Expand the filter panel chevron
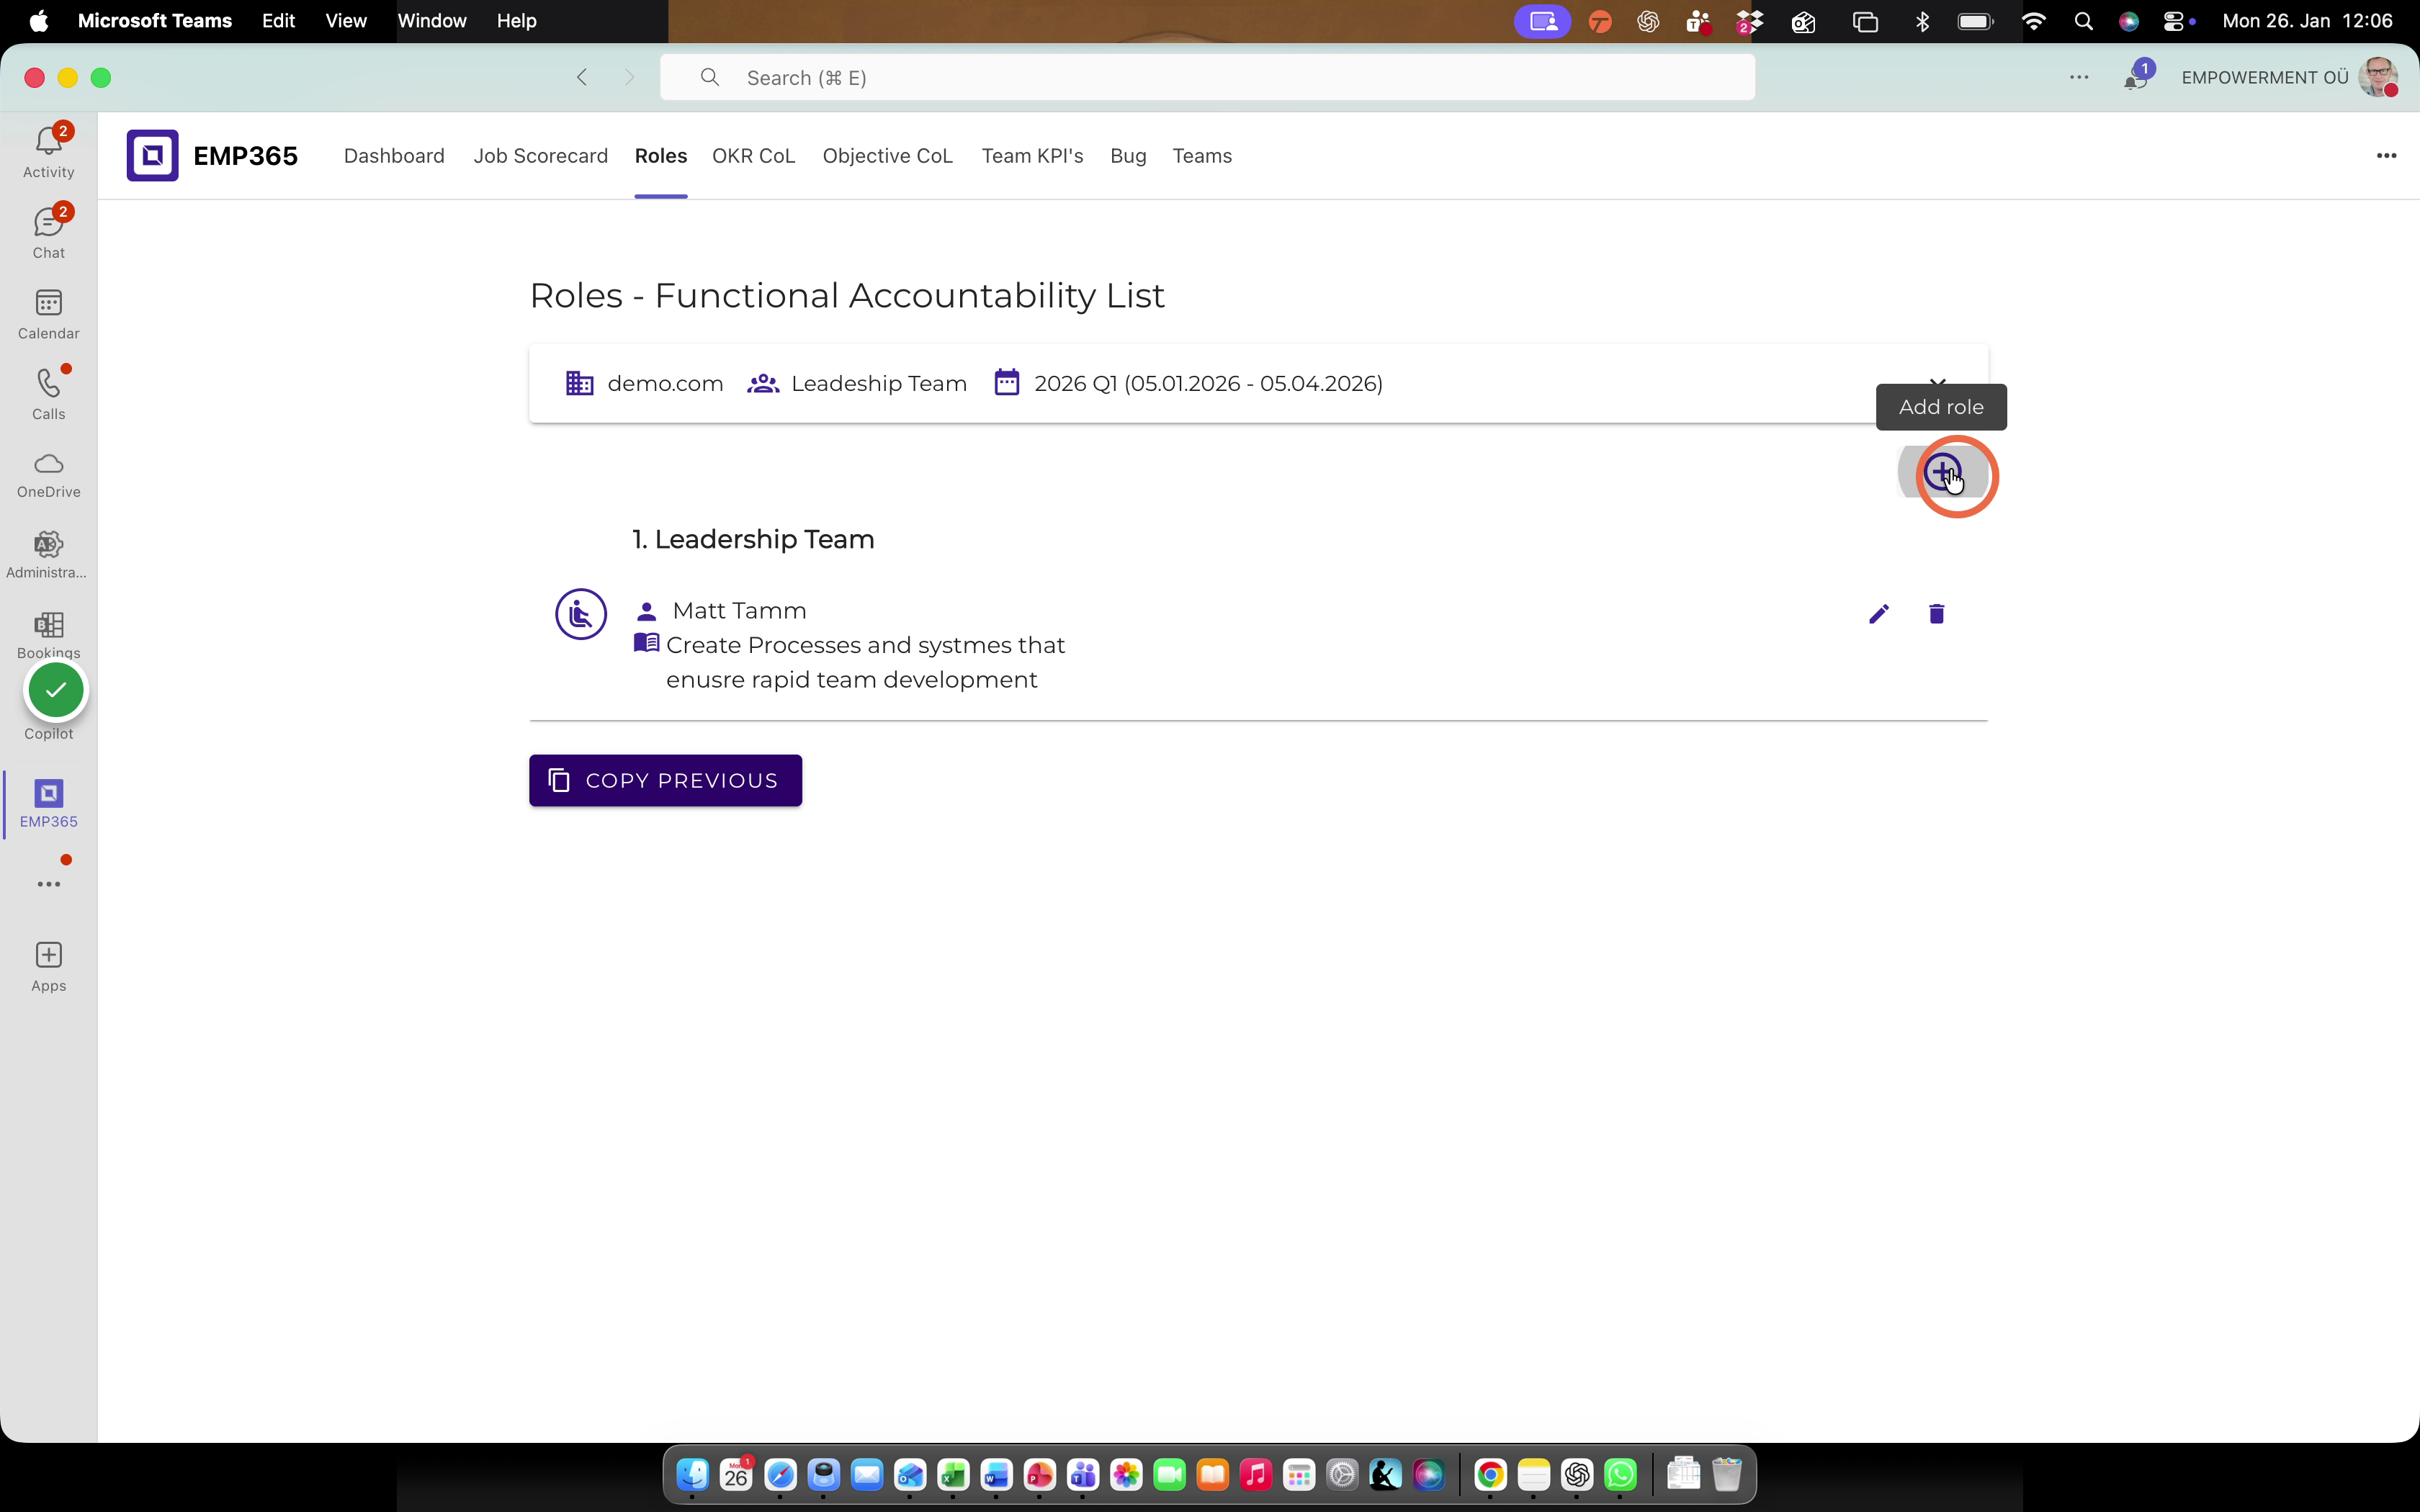The height and width of the screenshot is (1512, 2420). pyautogui.click(x=1937, y=382)
